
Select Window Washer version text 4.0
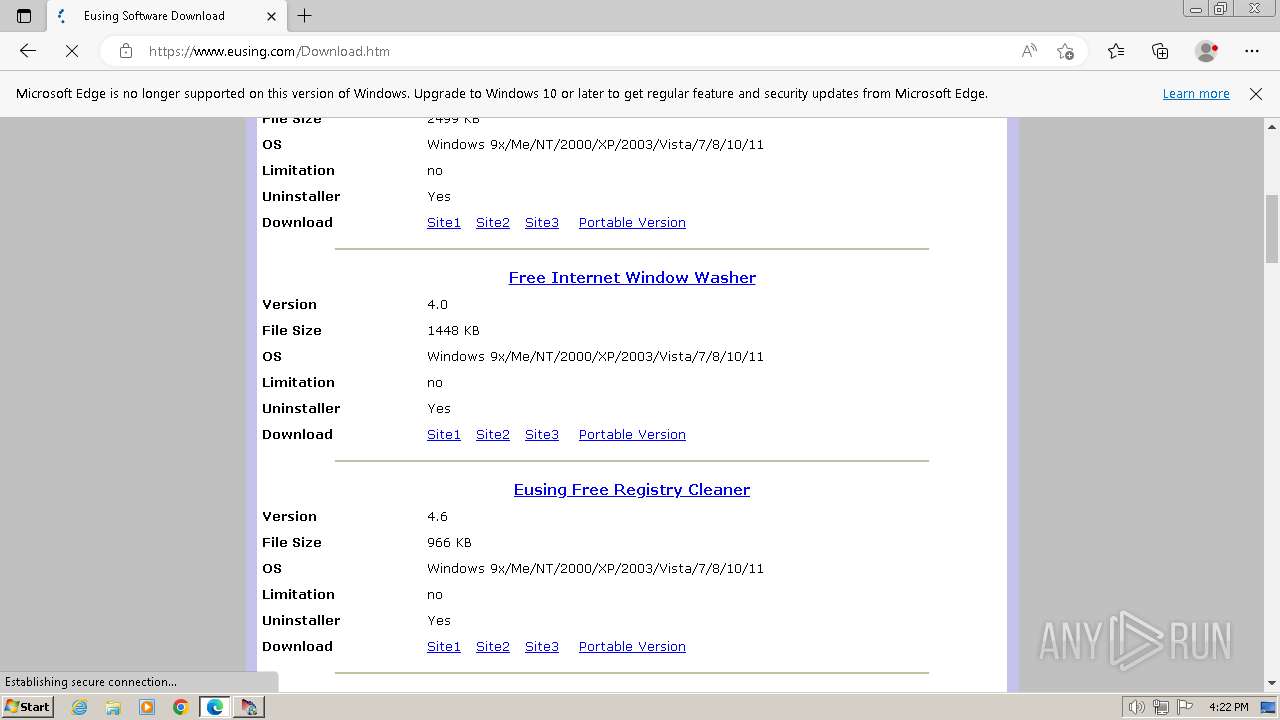pyautogui.click(x=437, y=305)
